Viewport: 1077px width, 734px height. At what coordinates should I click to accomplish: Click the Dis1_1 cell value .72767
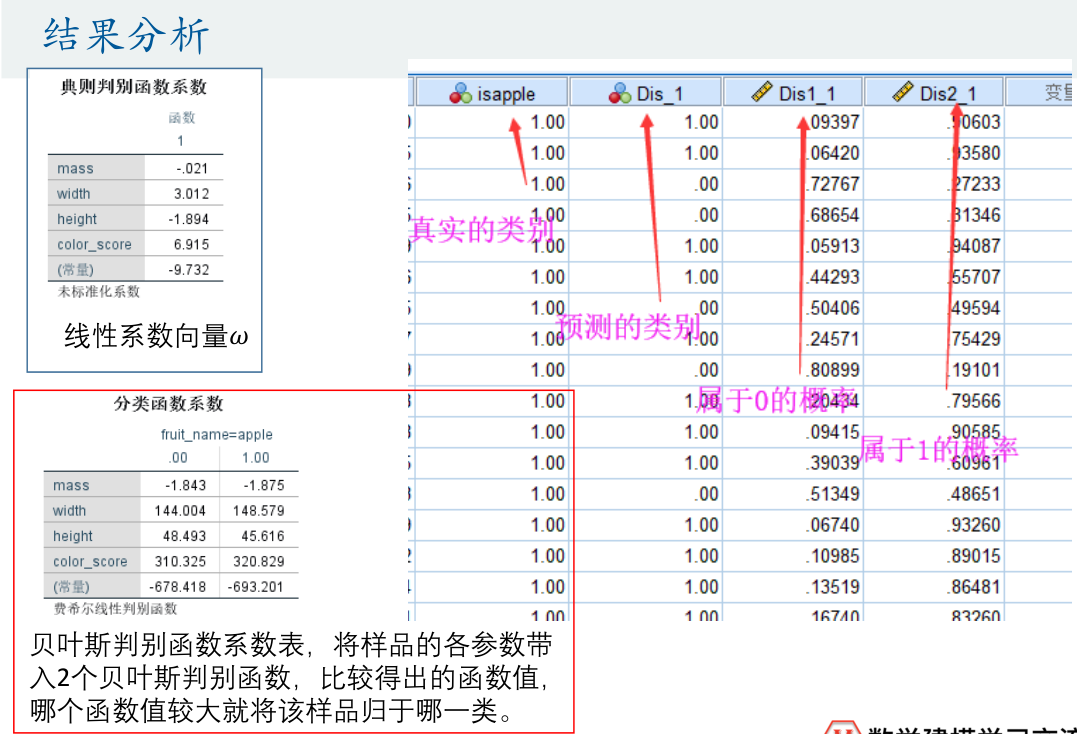click(x=832, y=184)
